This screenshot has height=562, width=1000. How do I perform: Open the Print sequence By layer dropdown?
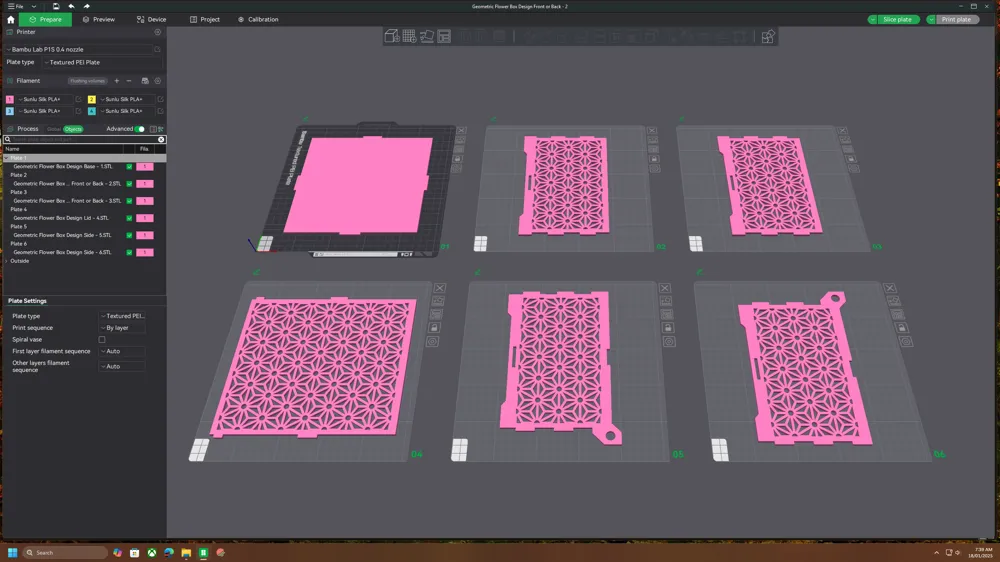coord(122,328)
